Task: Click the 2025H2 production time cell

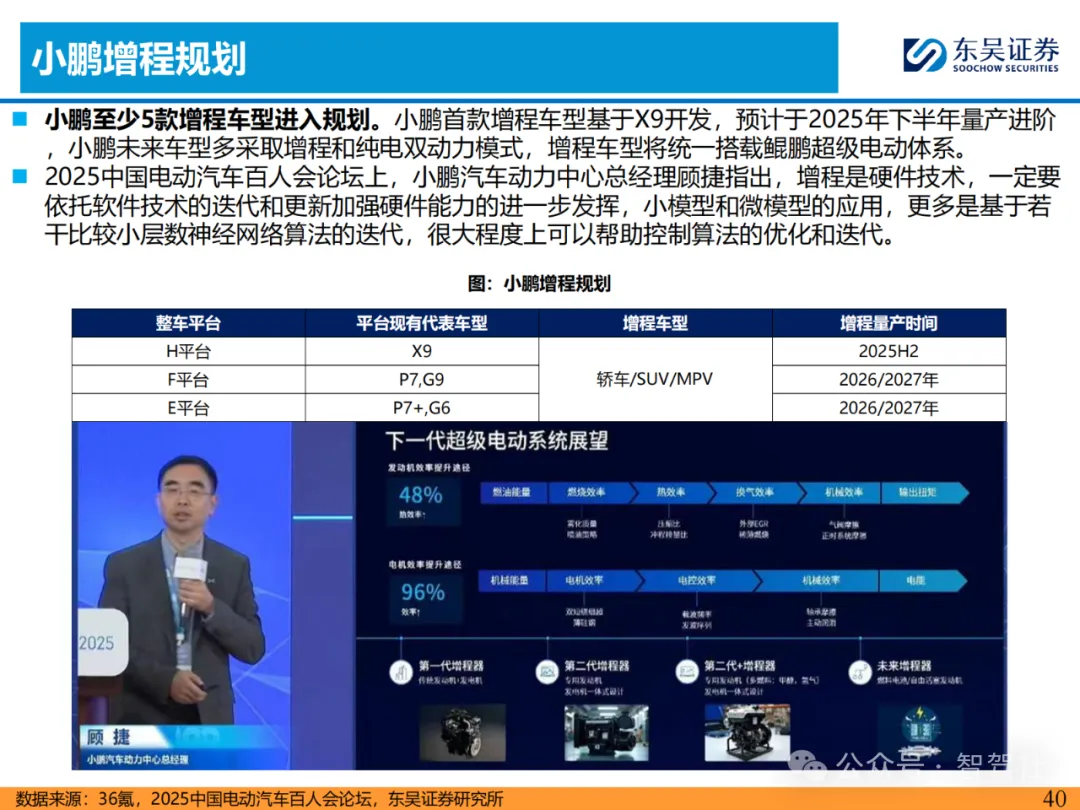Action: [x=889, y=351]
